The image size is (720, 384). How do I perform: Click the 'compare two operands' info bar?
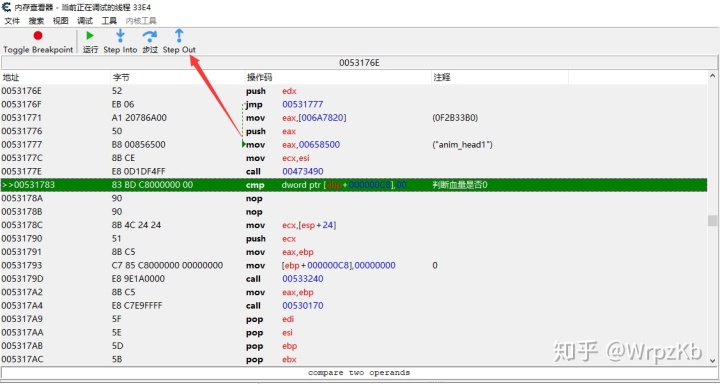coord(359,373)
